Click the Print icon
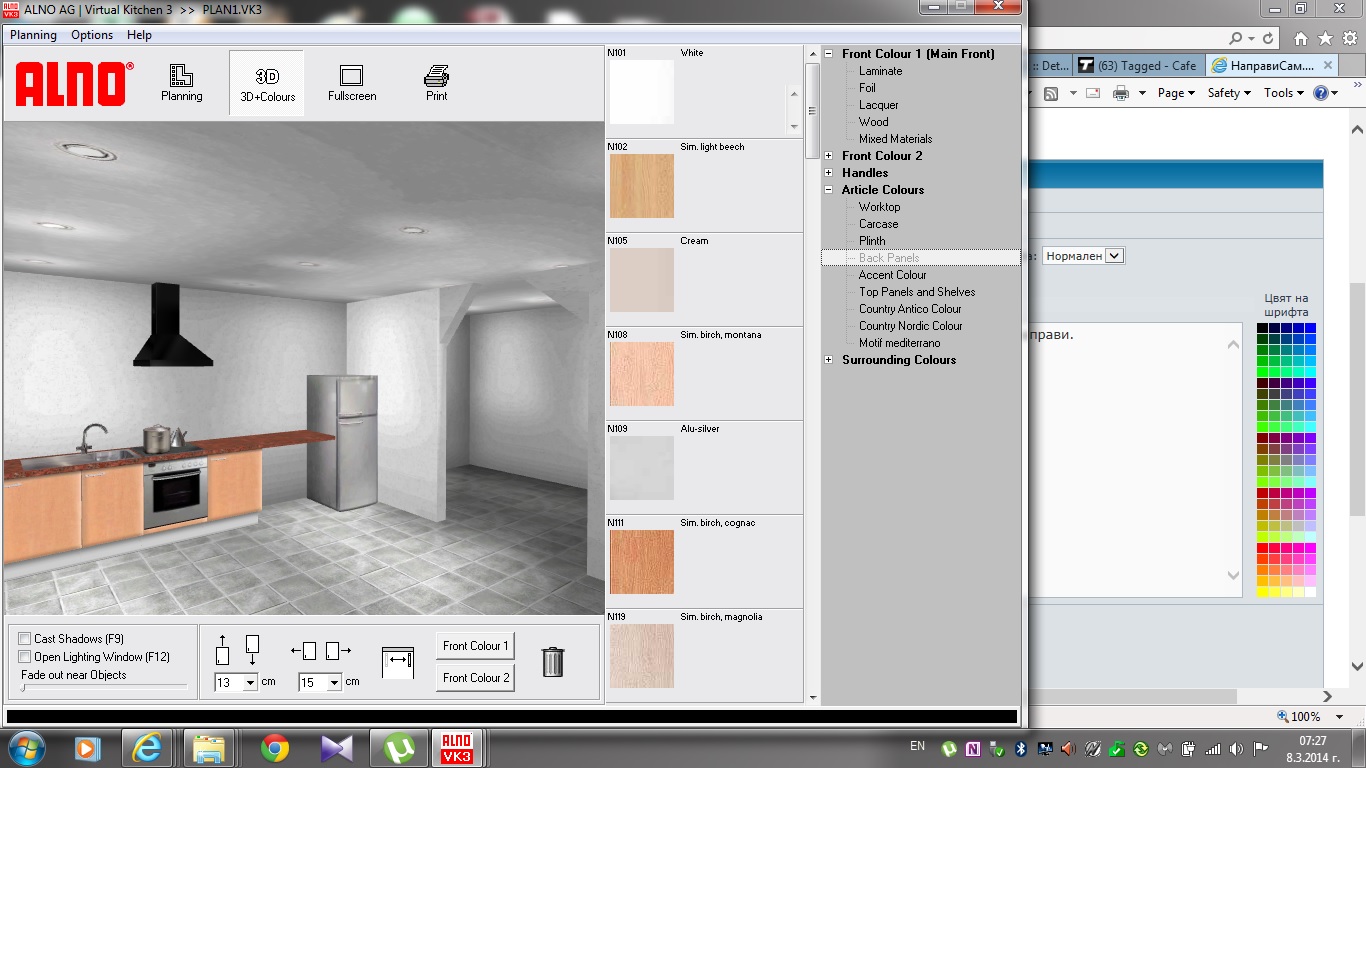1366x972 pixels. (436, 83)
